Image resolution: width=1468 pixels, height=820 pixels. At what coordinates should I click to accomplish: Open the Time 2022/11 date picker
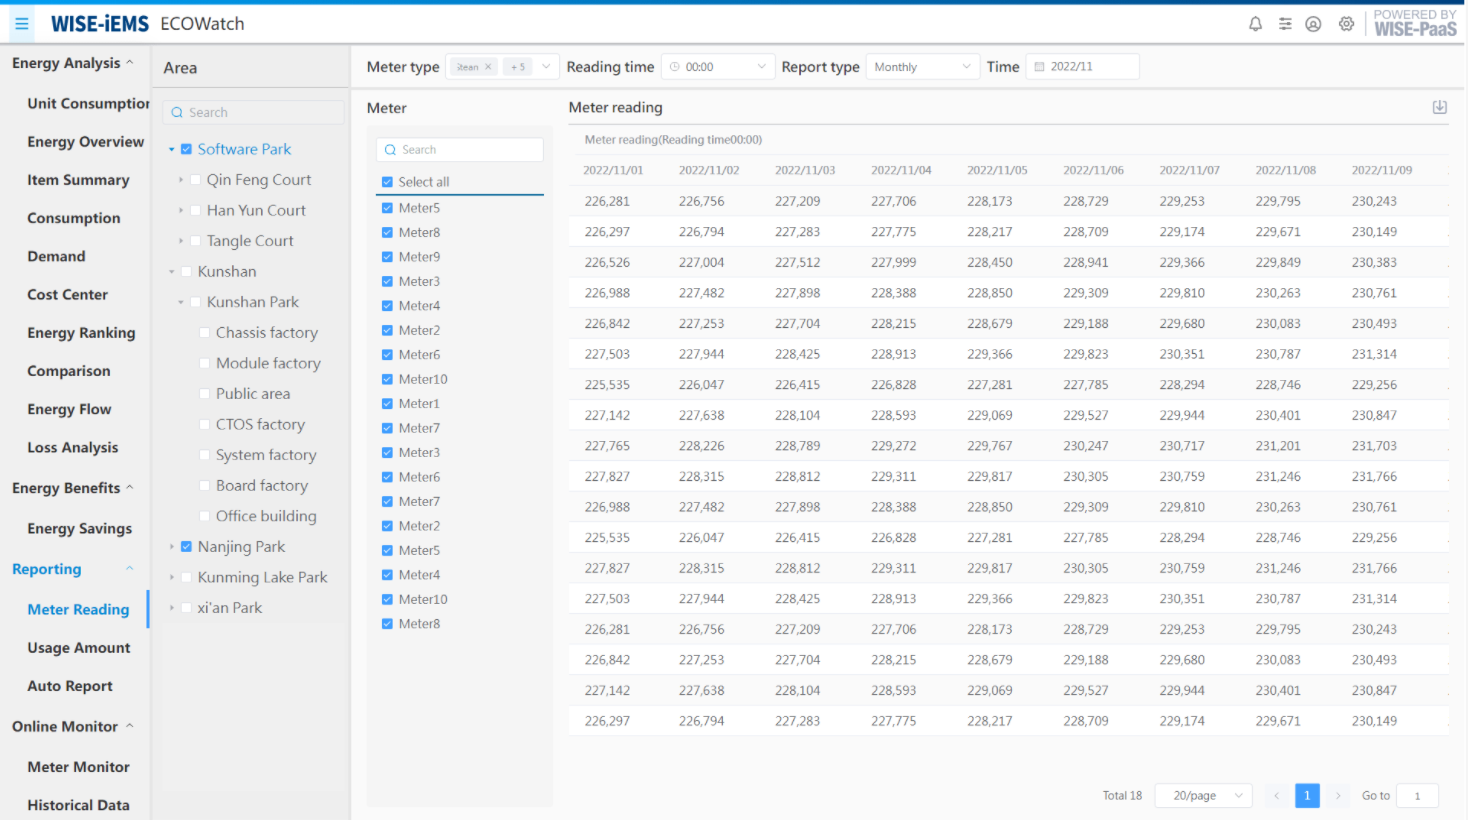pos(1082,67)
